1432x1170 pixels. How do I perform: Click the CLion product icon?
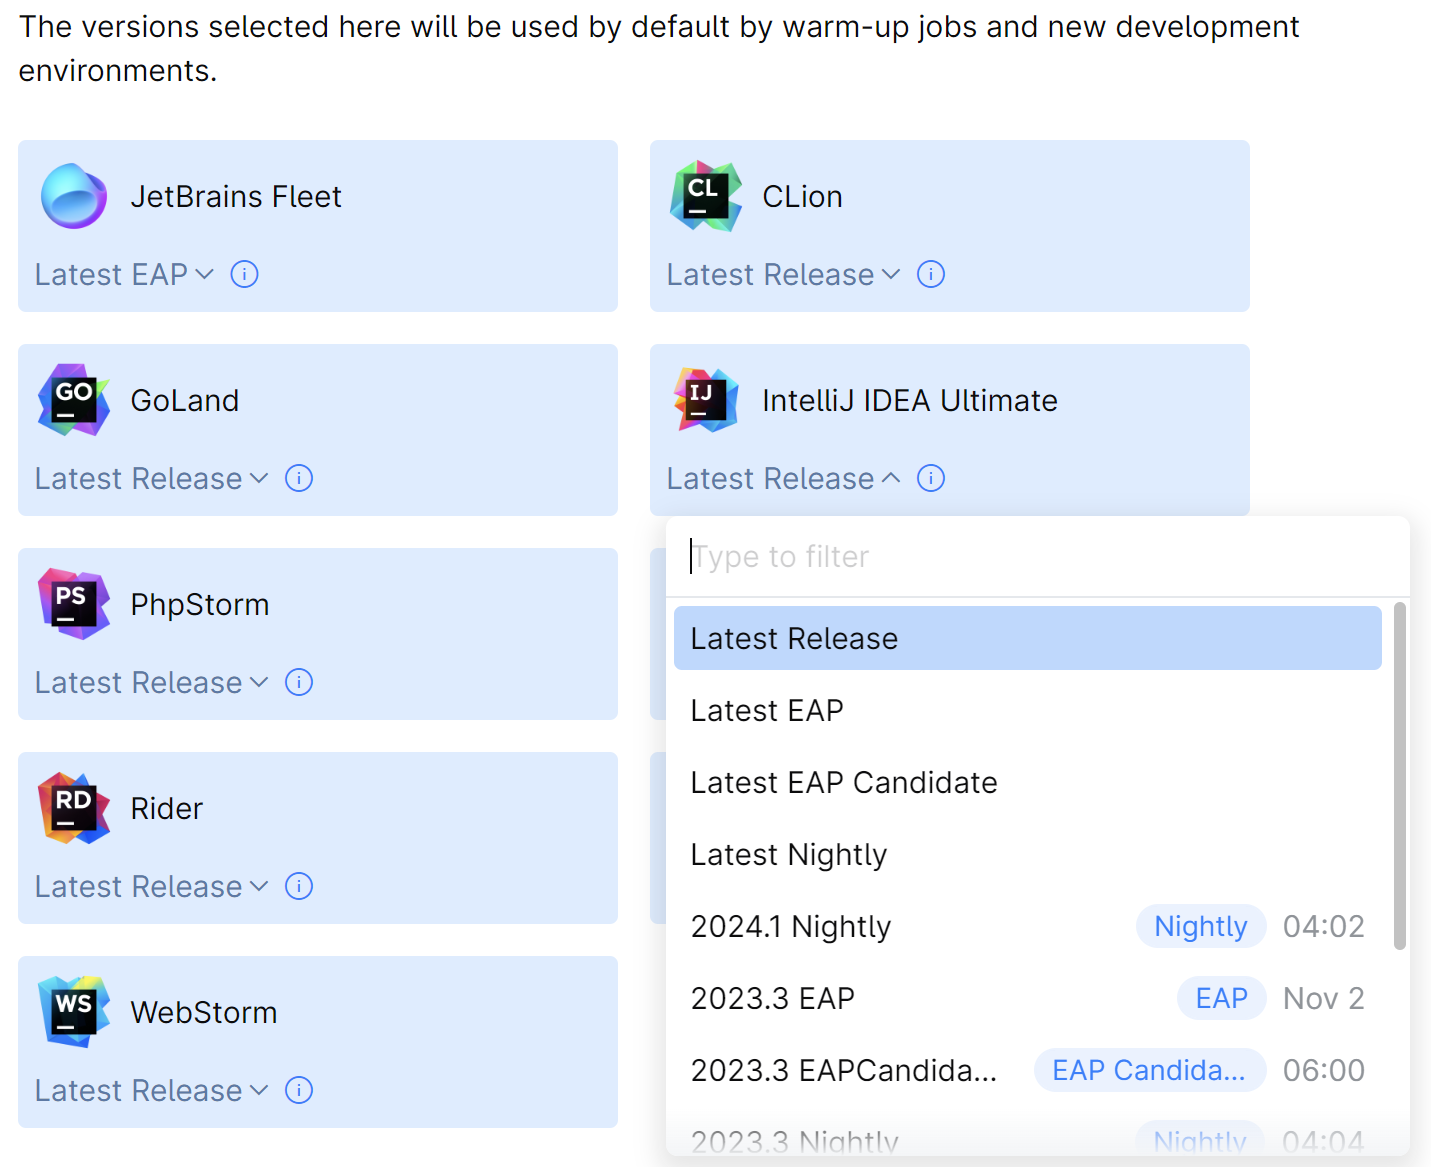pos(705,195)
